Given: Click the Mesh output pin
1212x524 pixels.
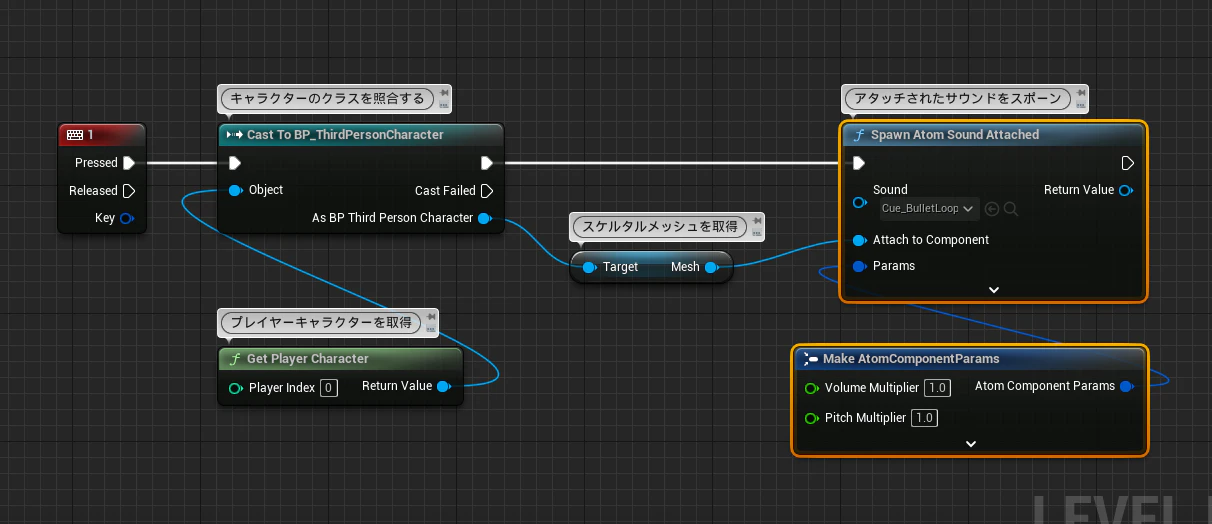Looking at the screenshot, I should (711, 267).
